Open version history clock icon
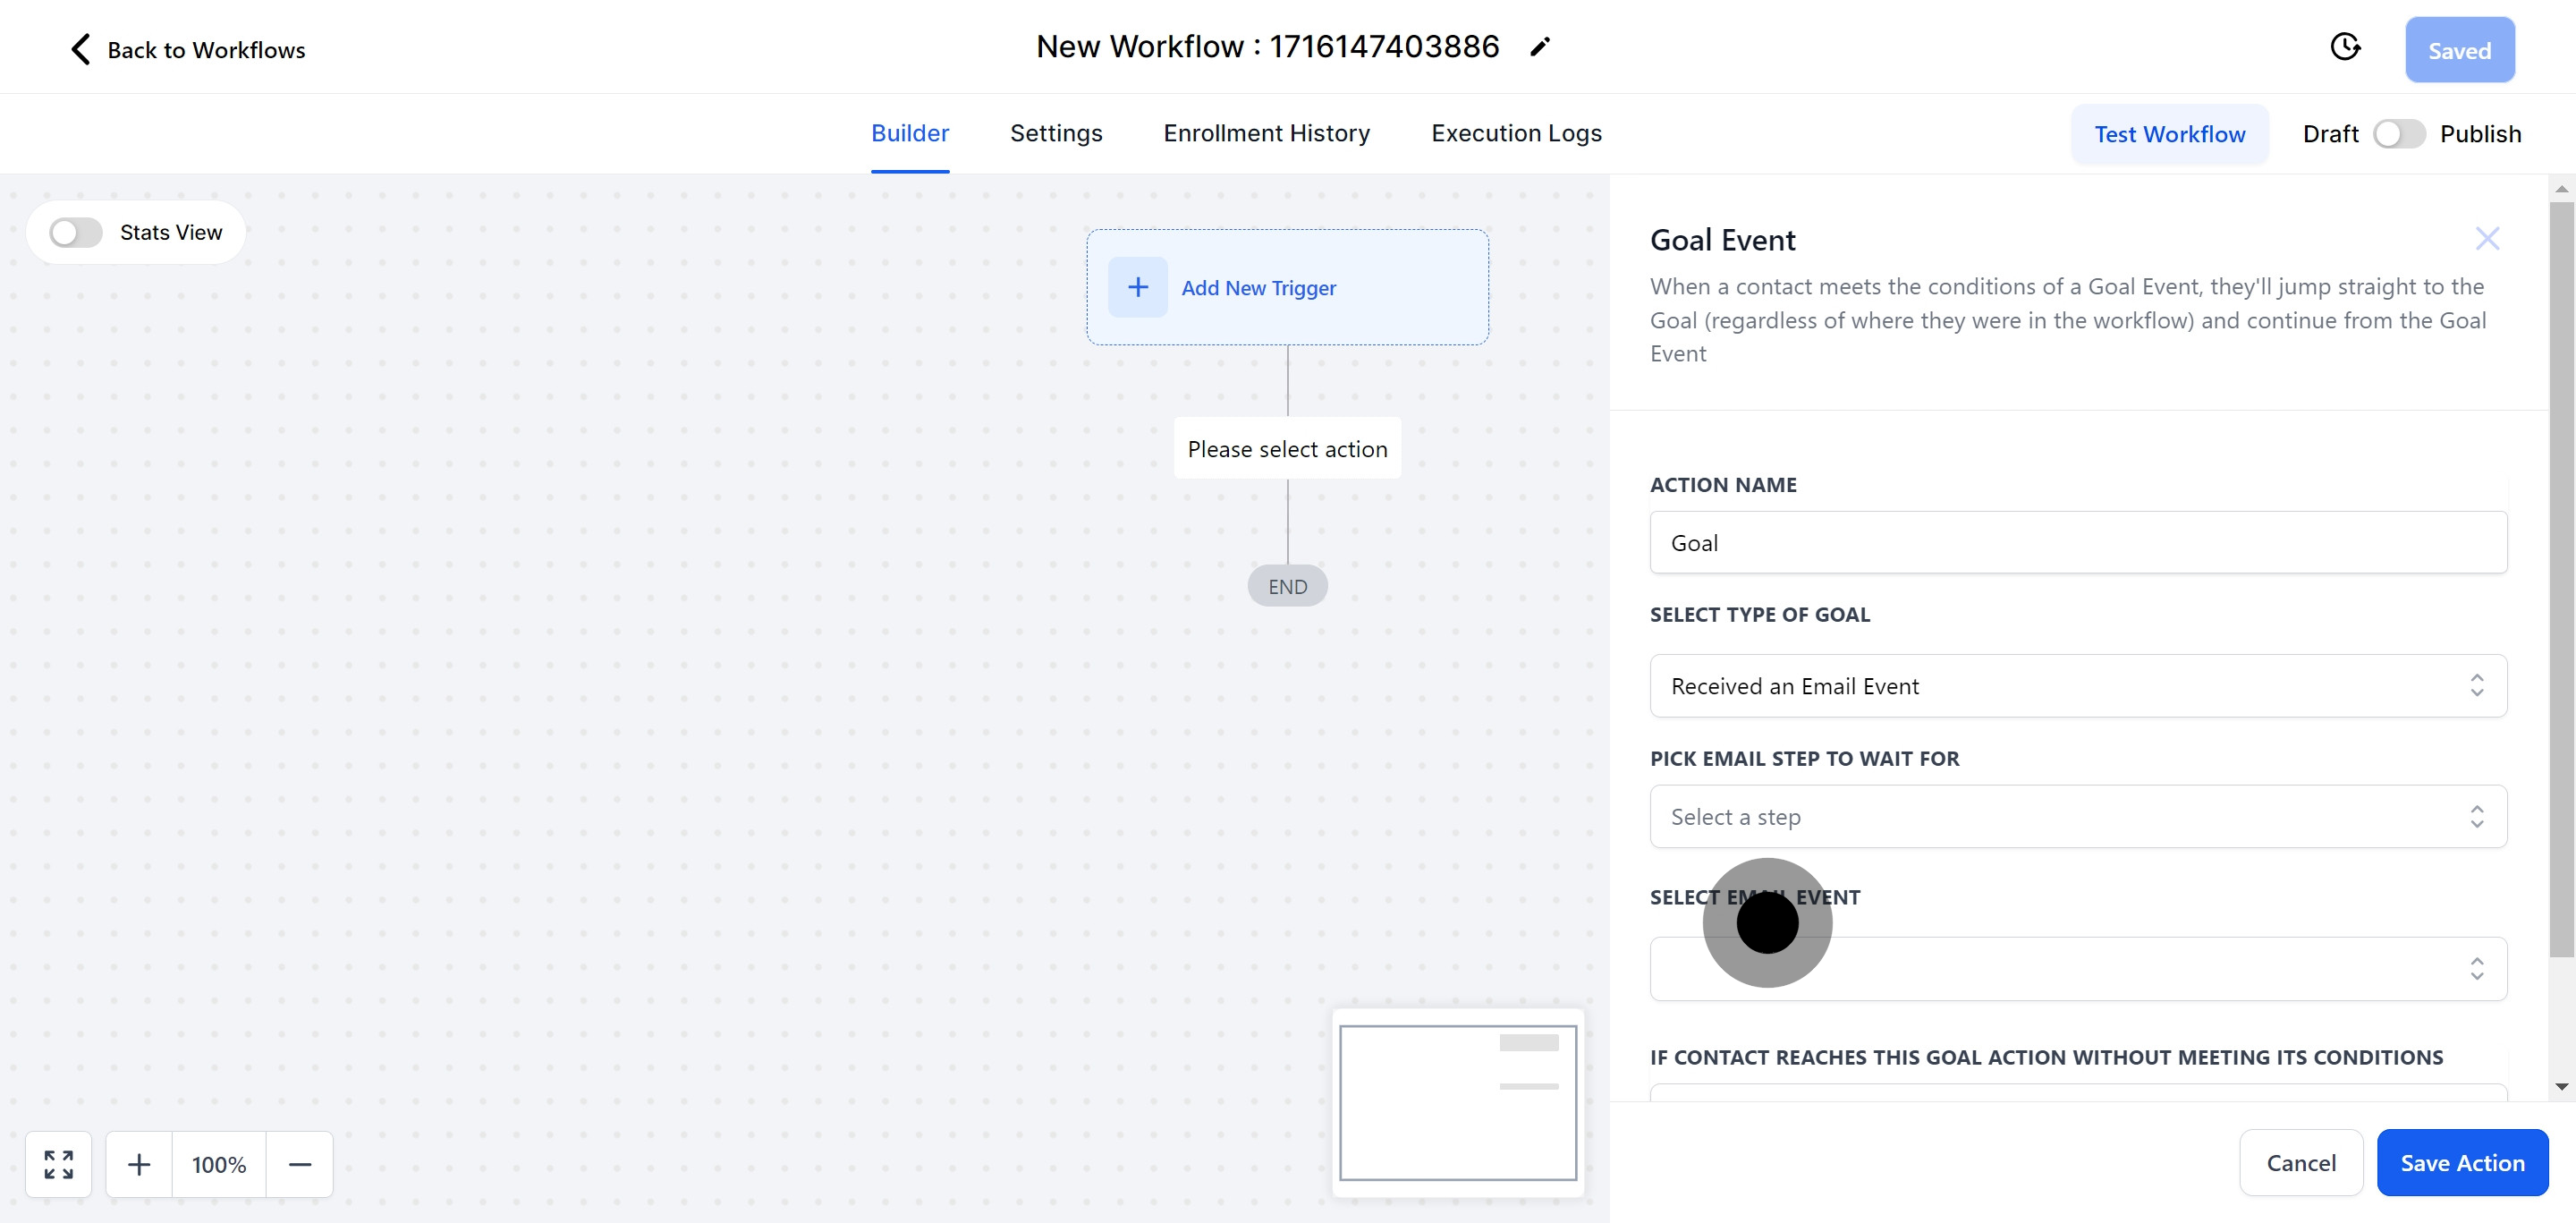2576x1223 pixels. coord(2345,47)
